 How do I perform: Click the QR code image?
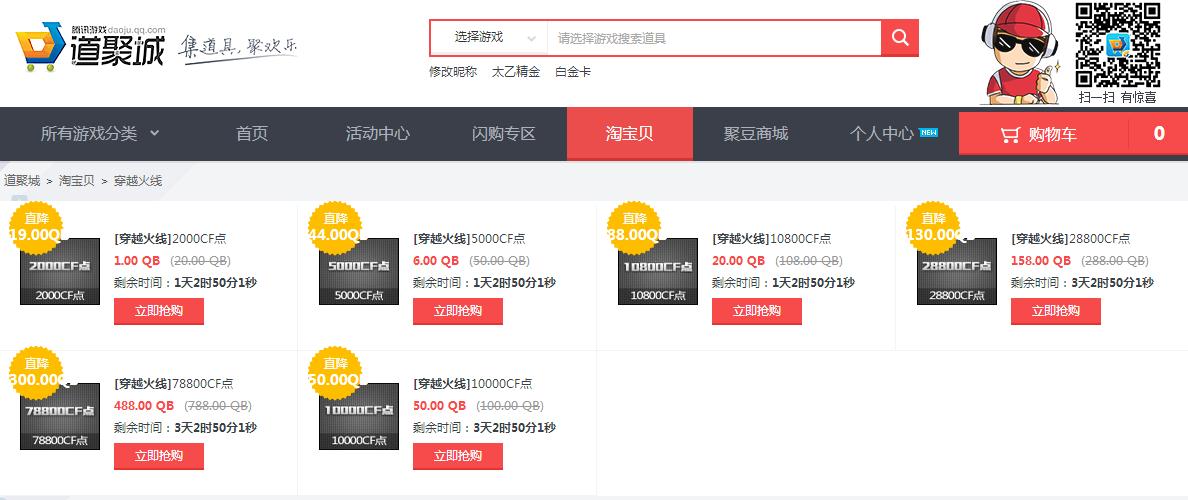(x=1118, y=45)
